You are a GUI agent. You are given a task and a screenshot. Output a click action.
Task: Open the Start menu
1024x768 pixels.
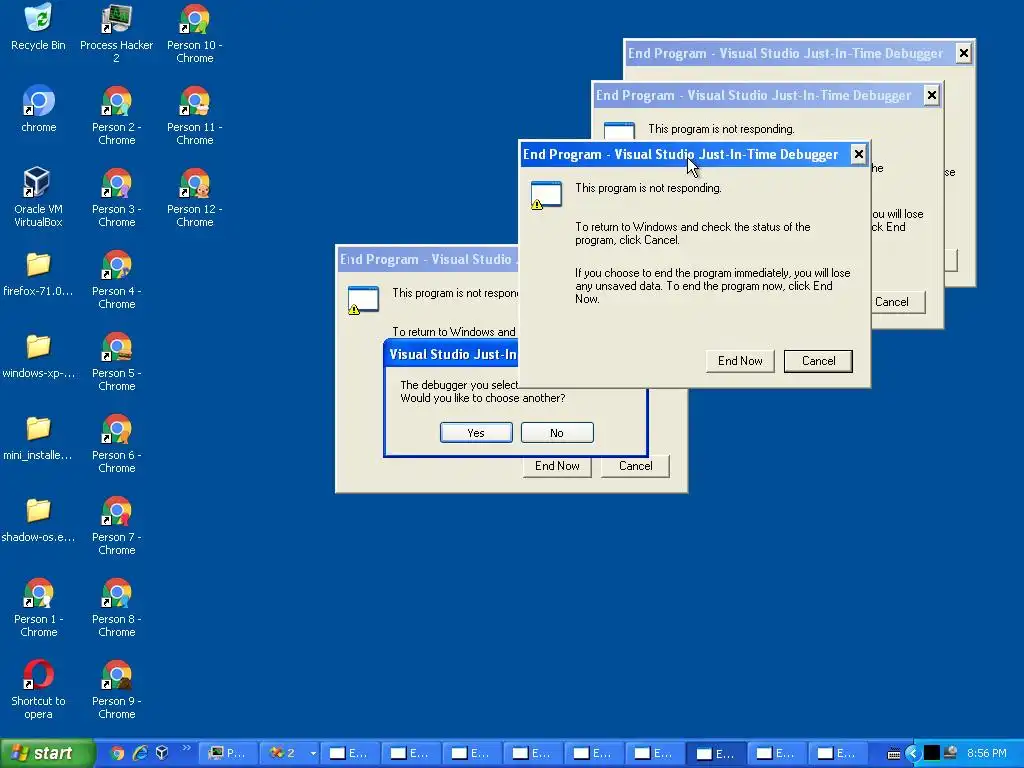(x=46, y=753)
